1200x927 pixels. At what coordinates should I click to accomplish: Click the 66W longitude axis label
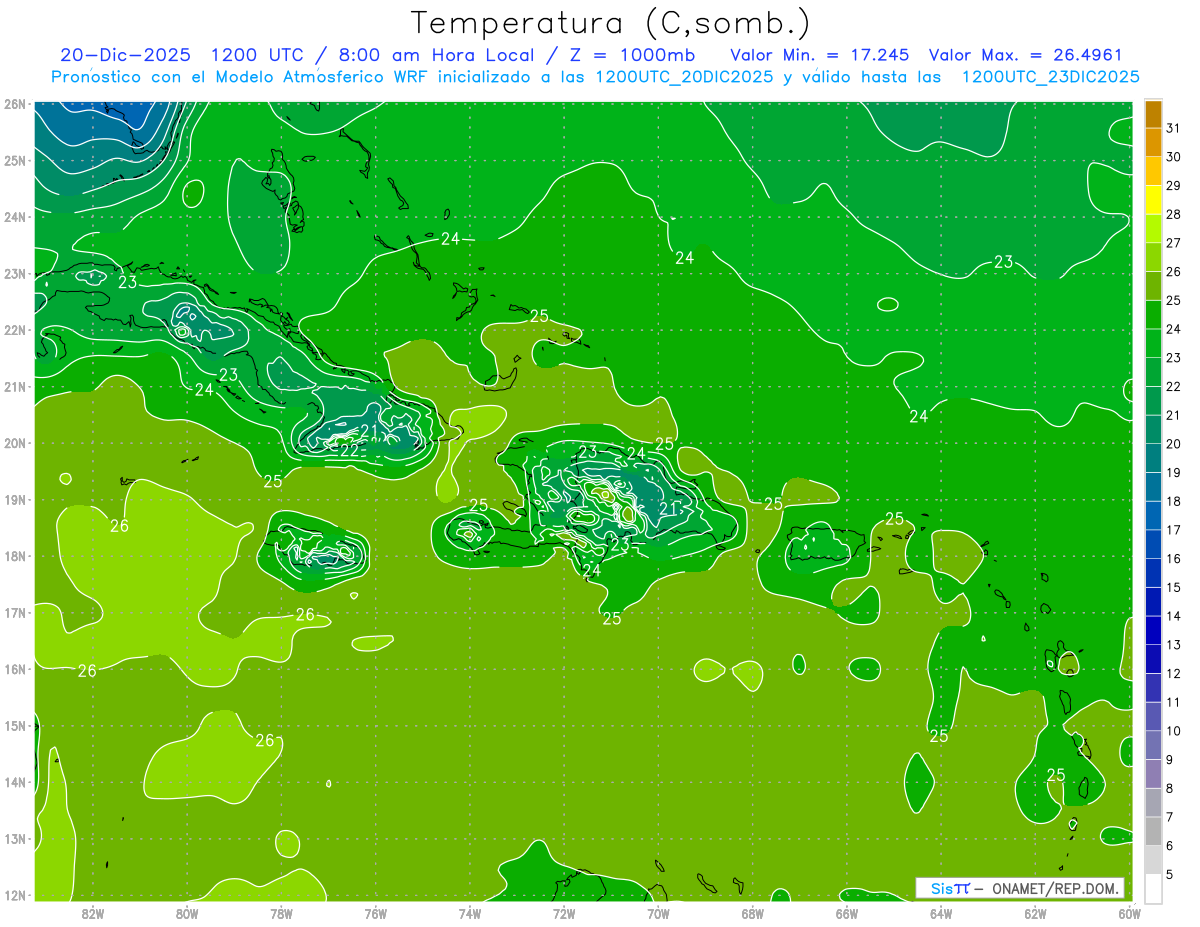click(846, 913)
